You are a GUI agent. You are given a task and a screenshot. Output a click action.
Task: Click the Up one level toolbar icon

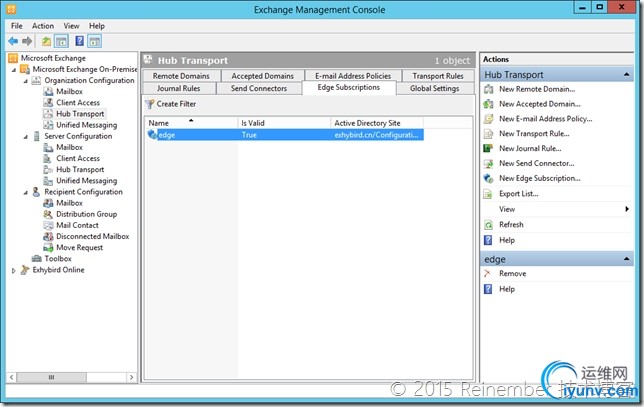tap(46, 41)
